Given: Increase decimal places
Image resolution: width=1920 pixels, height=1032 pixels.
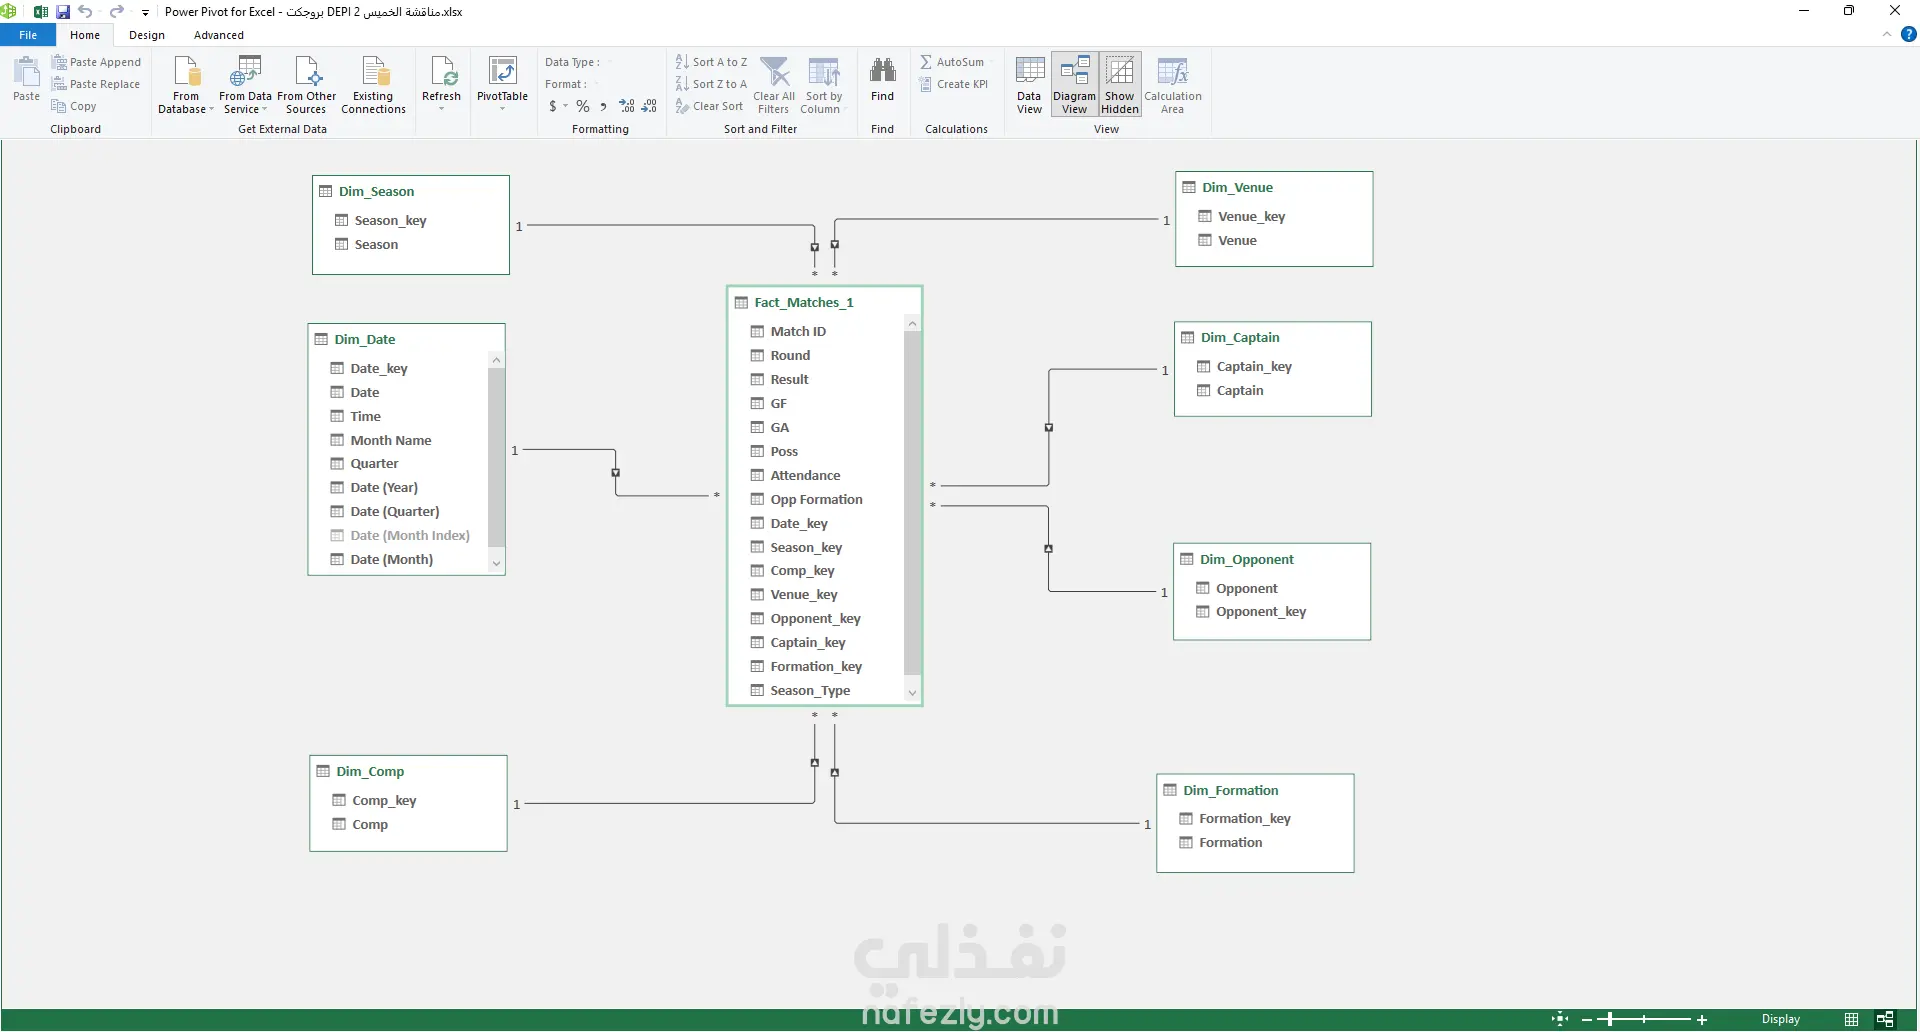Looking at the screenshot, I should click(x=627, y=106).
